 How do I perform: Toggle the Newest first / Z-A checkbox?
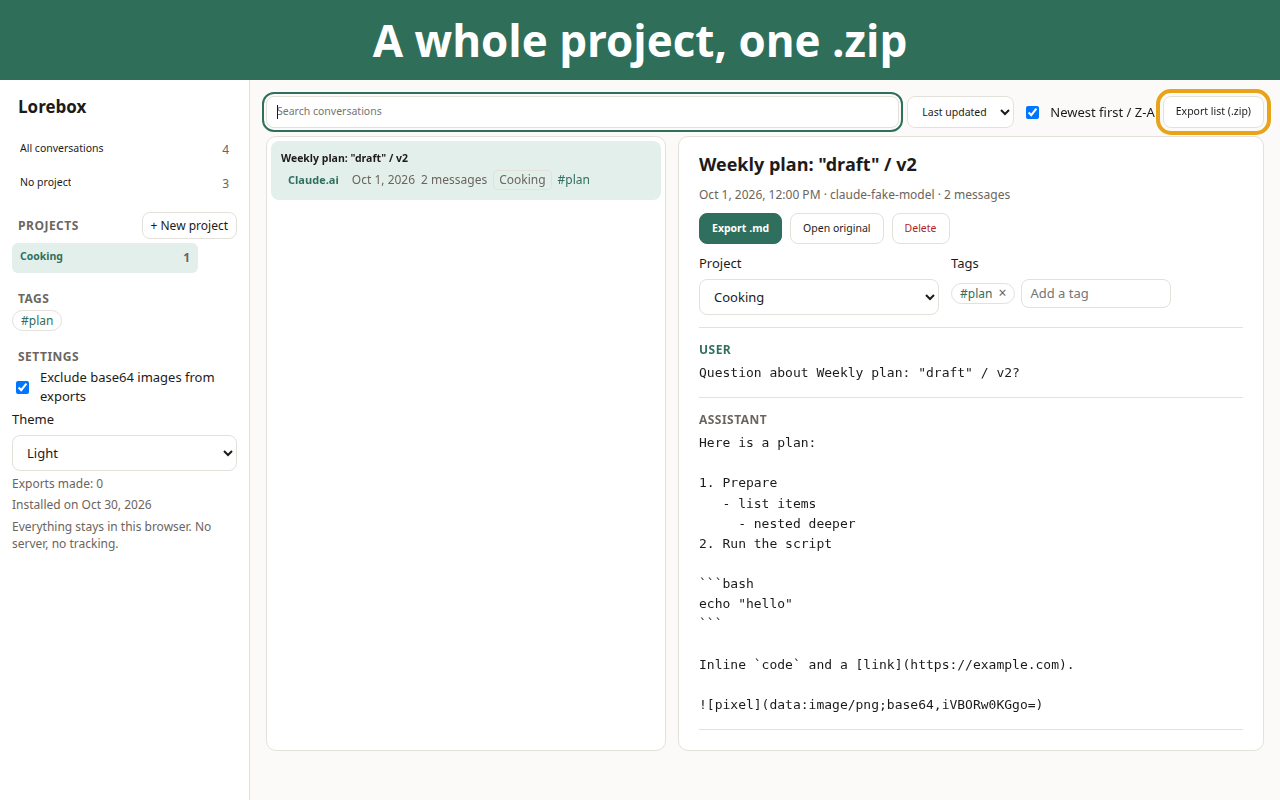1033,112
